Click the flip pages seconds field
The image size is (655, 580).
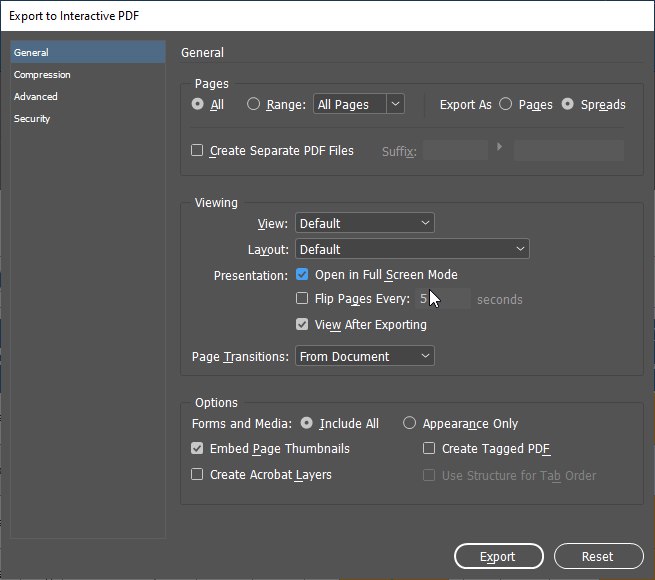click(x=443, y=299)
